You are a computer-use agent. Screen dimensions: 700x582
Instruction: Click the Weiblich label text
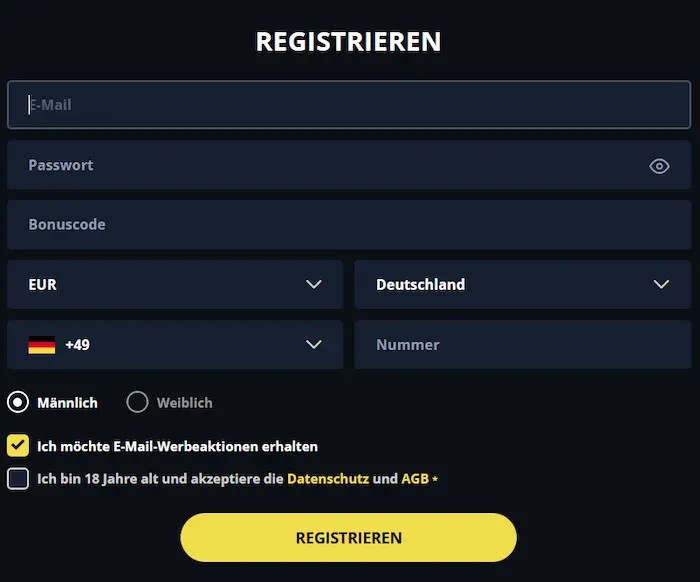[185, 403]
